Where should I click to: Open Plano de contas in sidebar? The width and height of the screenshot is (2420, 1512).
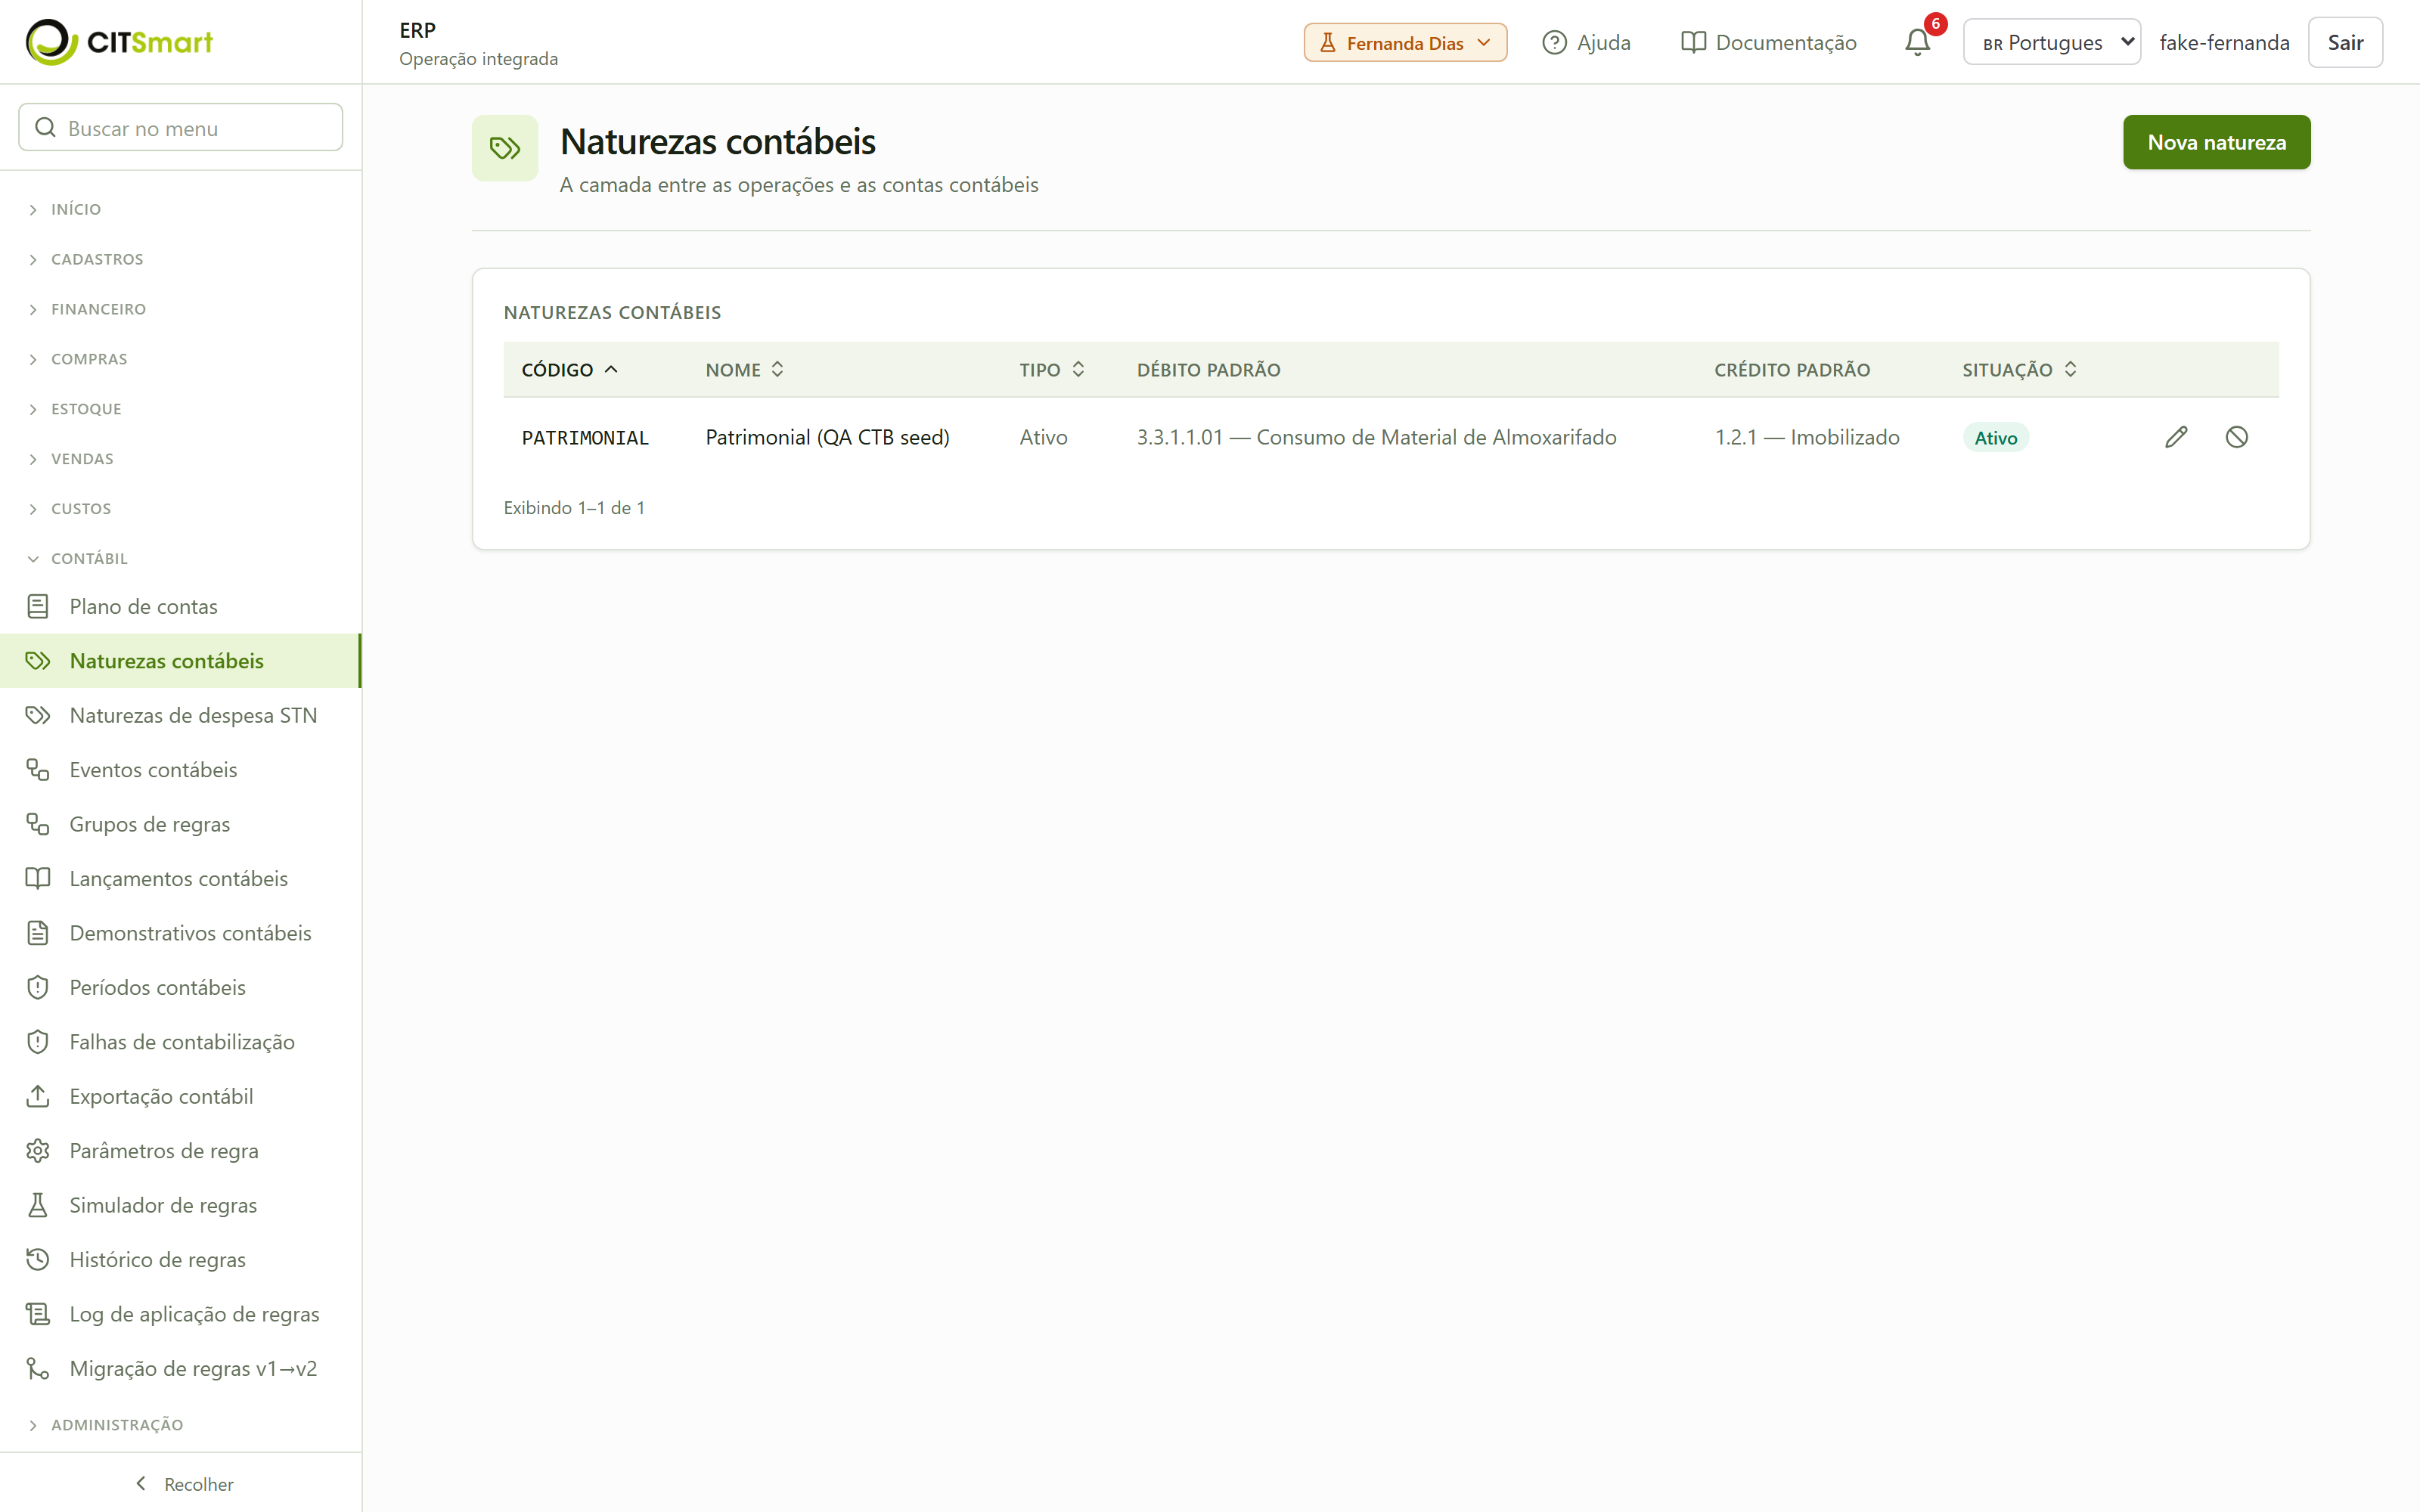point(181,606)
